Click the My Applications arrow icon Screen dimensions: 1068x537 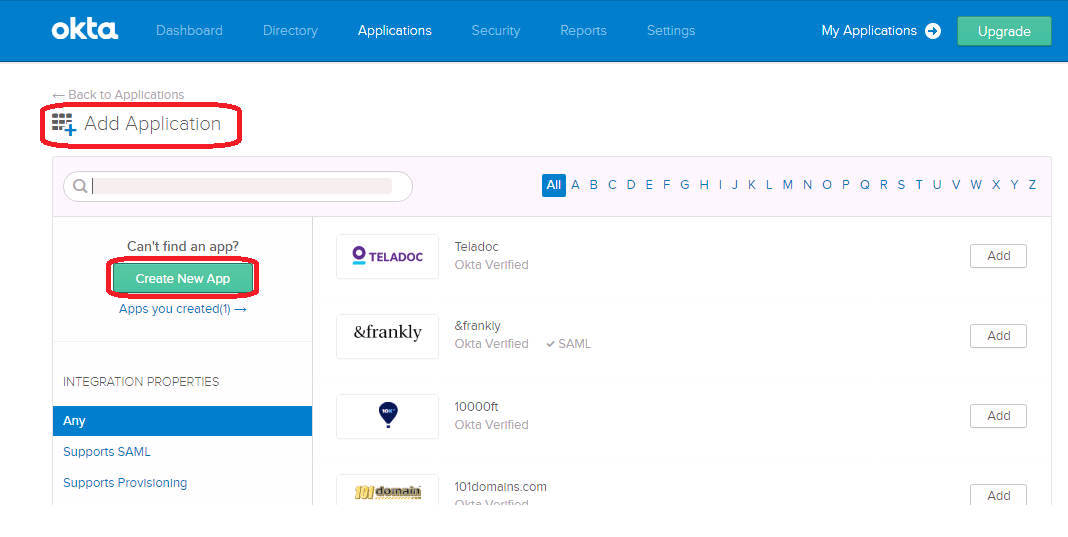[x=933, y=31]
